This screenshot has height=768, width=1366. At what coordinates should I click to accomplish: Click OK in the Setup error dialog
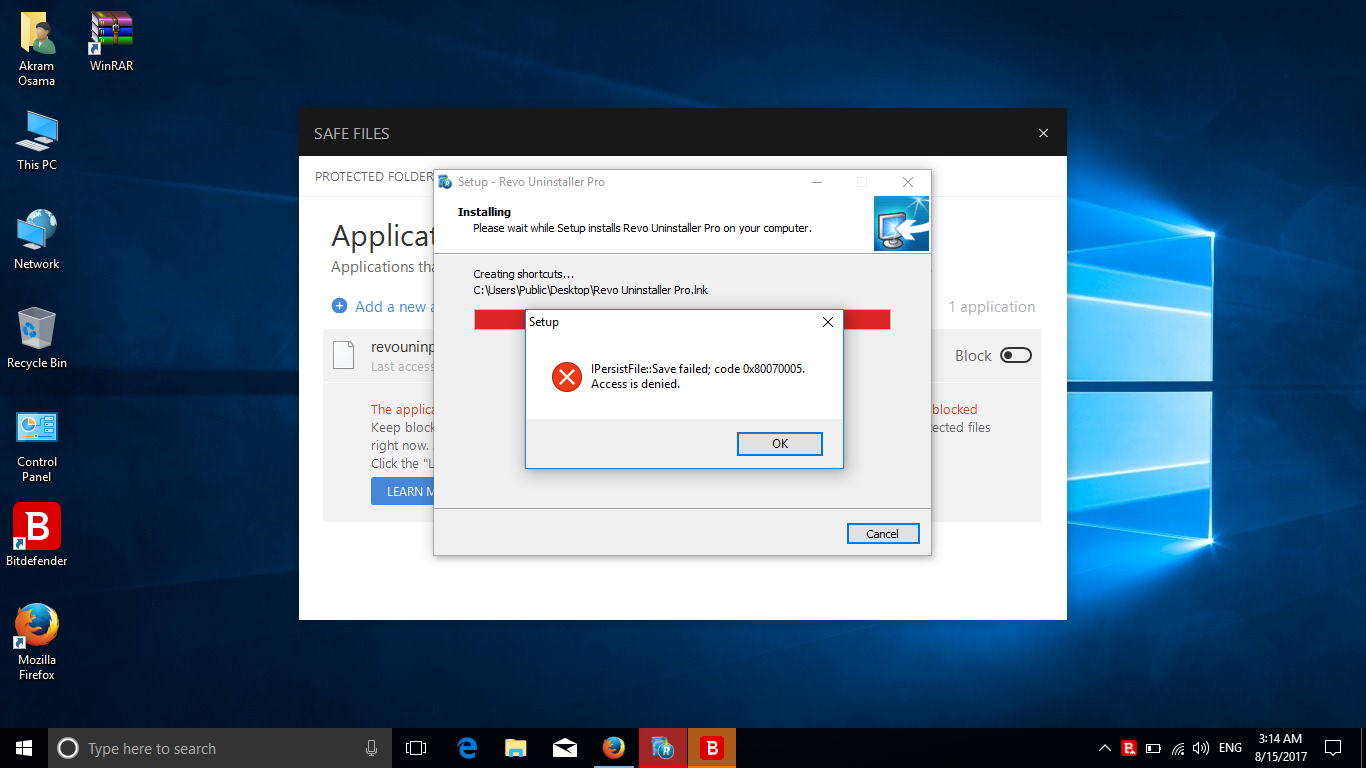pos(779,444)
